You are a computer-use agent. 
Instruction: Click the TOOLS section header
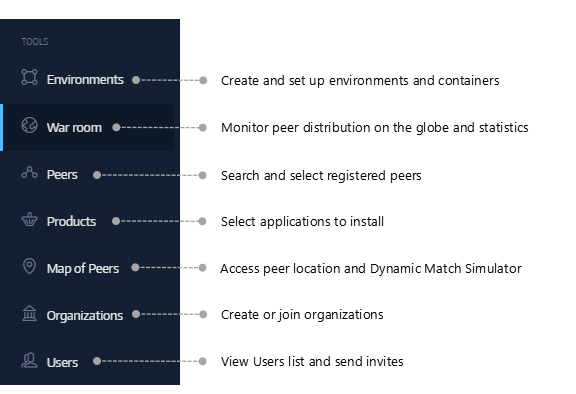pyautogui.click(x=35, y=41)
